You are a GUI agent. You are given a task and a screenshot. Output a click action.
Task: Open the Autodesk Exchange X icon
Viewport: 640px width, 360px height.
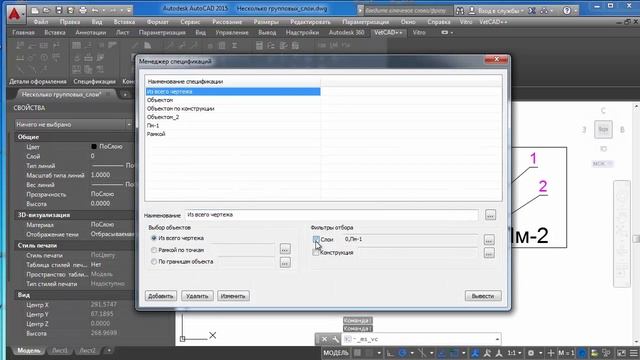click(x=531, y=11)
